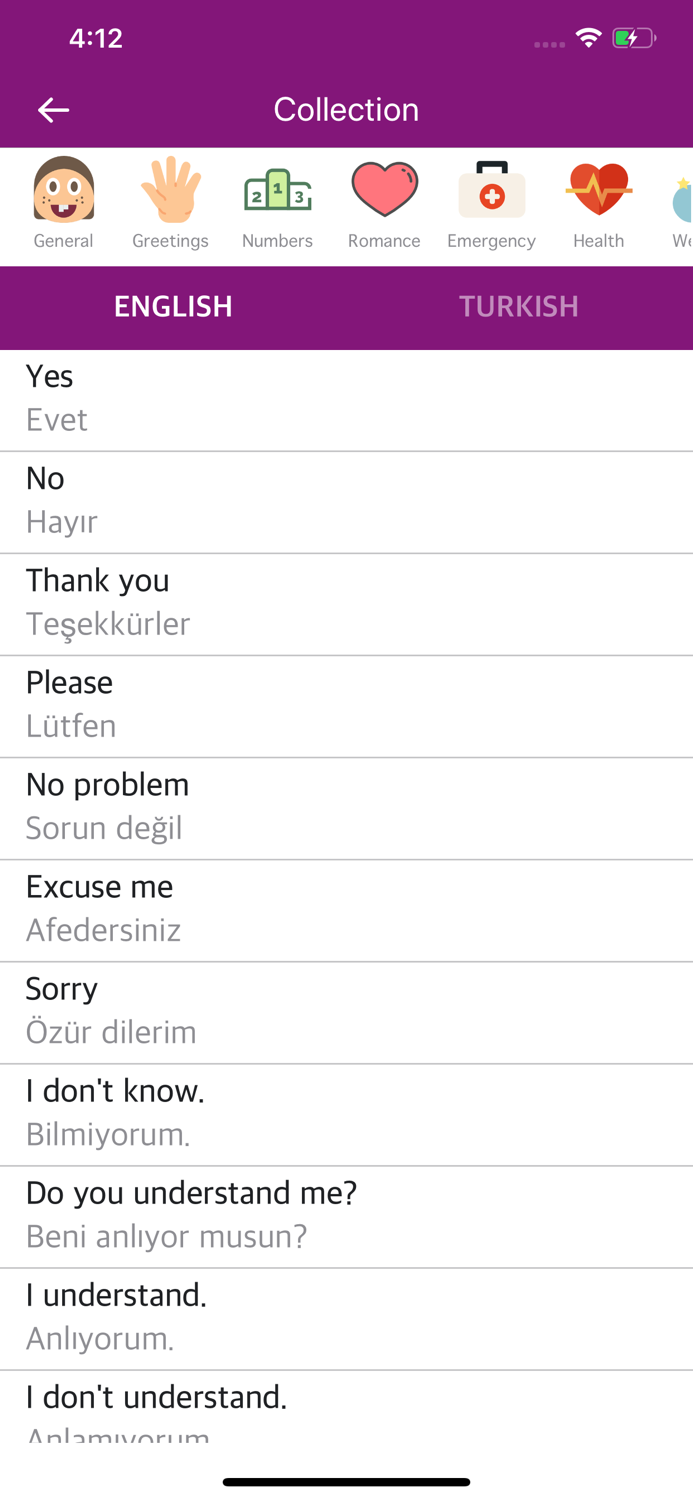Select the 'Sorry' phrase
Image resolution: width=693 pixels, height=1500 pixels.
pyautogui.click(x=346, y=1010)
